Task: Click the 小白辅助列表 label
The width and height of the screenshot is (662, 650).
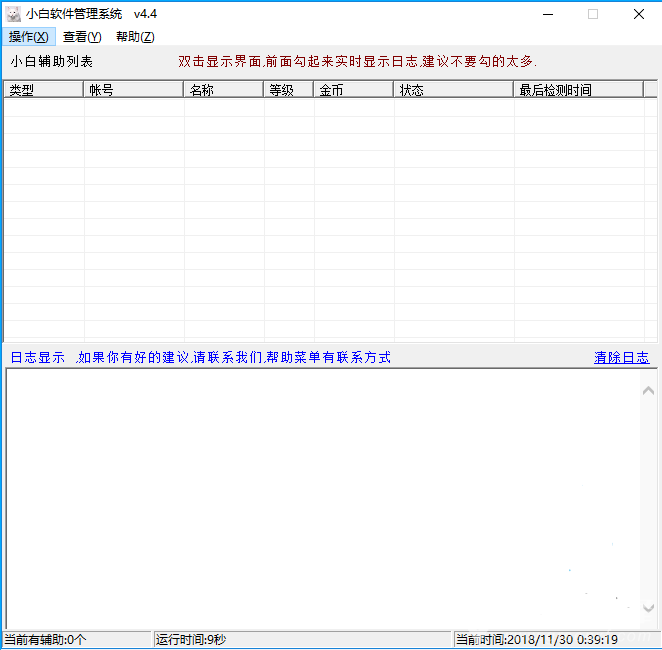Action: point(52,62)
